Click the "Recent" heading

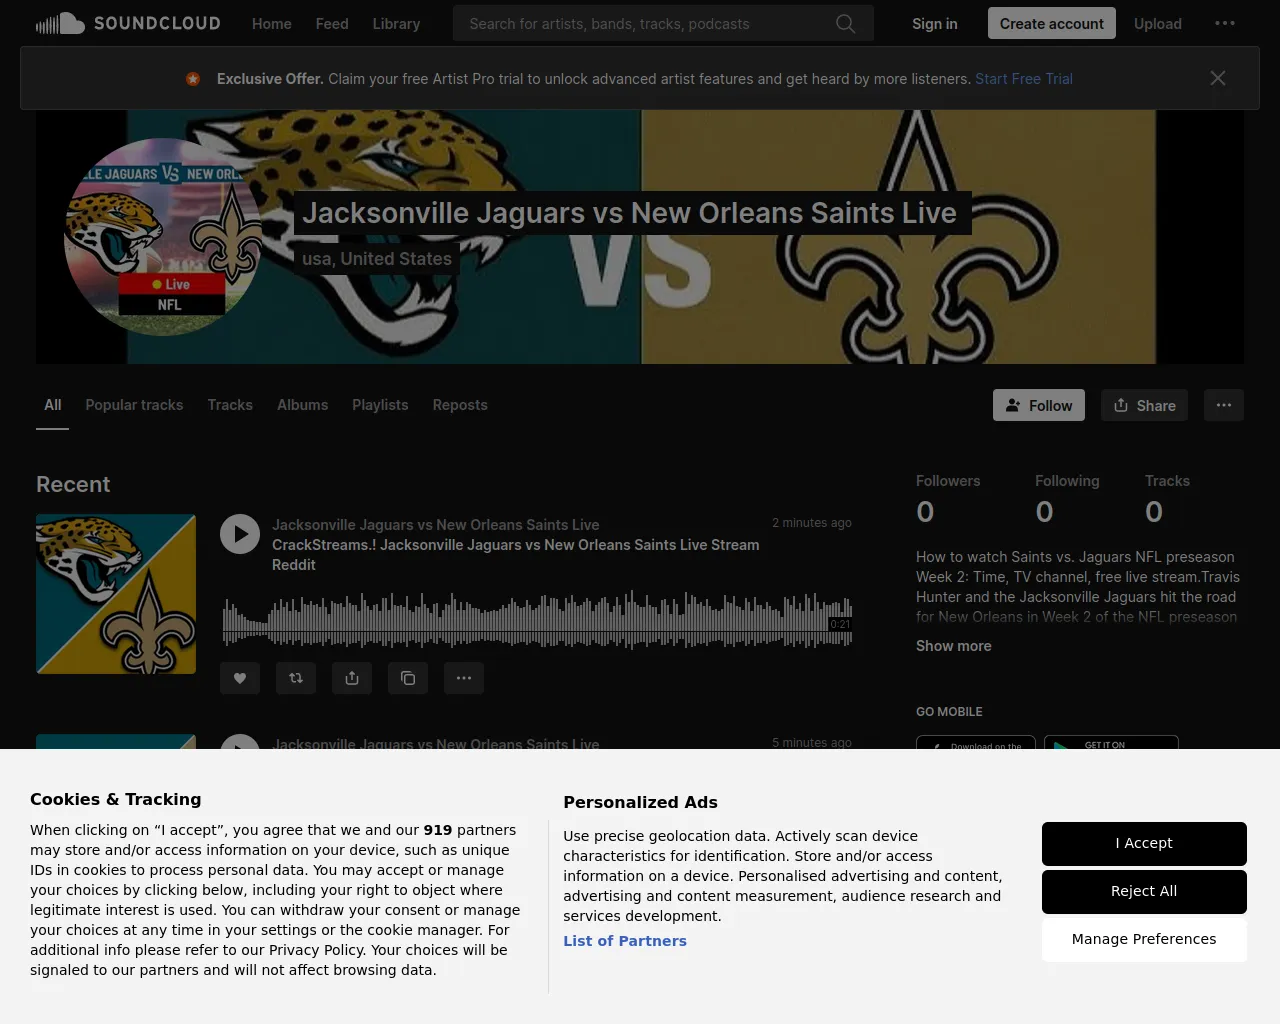click(x=73, y=484)
